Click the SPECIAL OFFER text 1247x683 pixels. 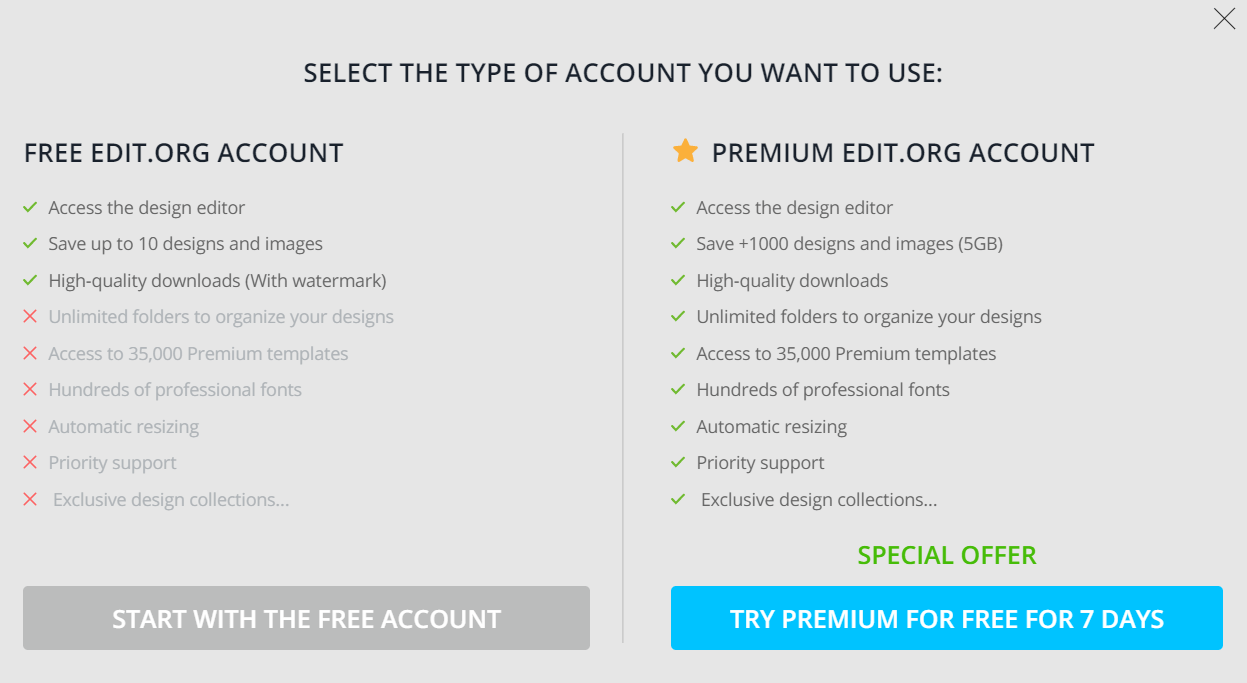coord(947,555)
